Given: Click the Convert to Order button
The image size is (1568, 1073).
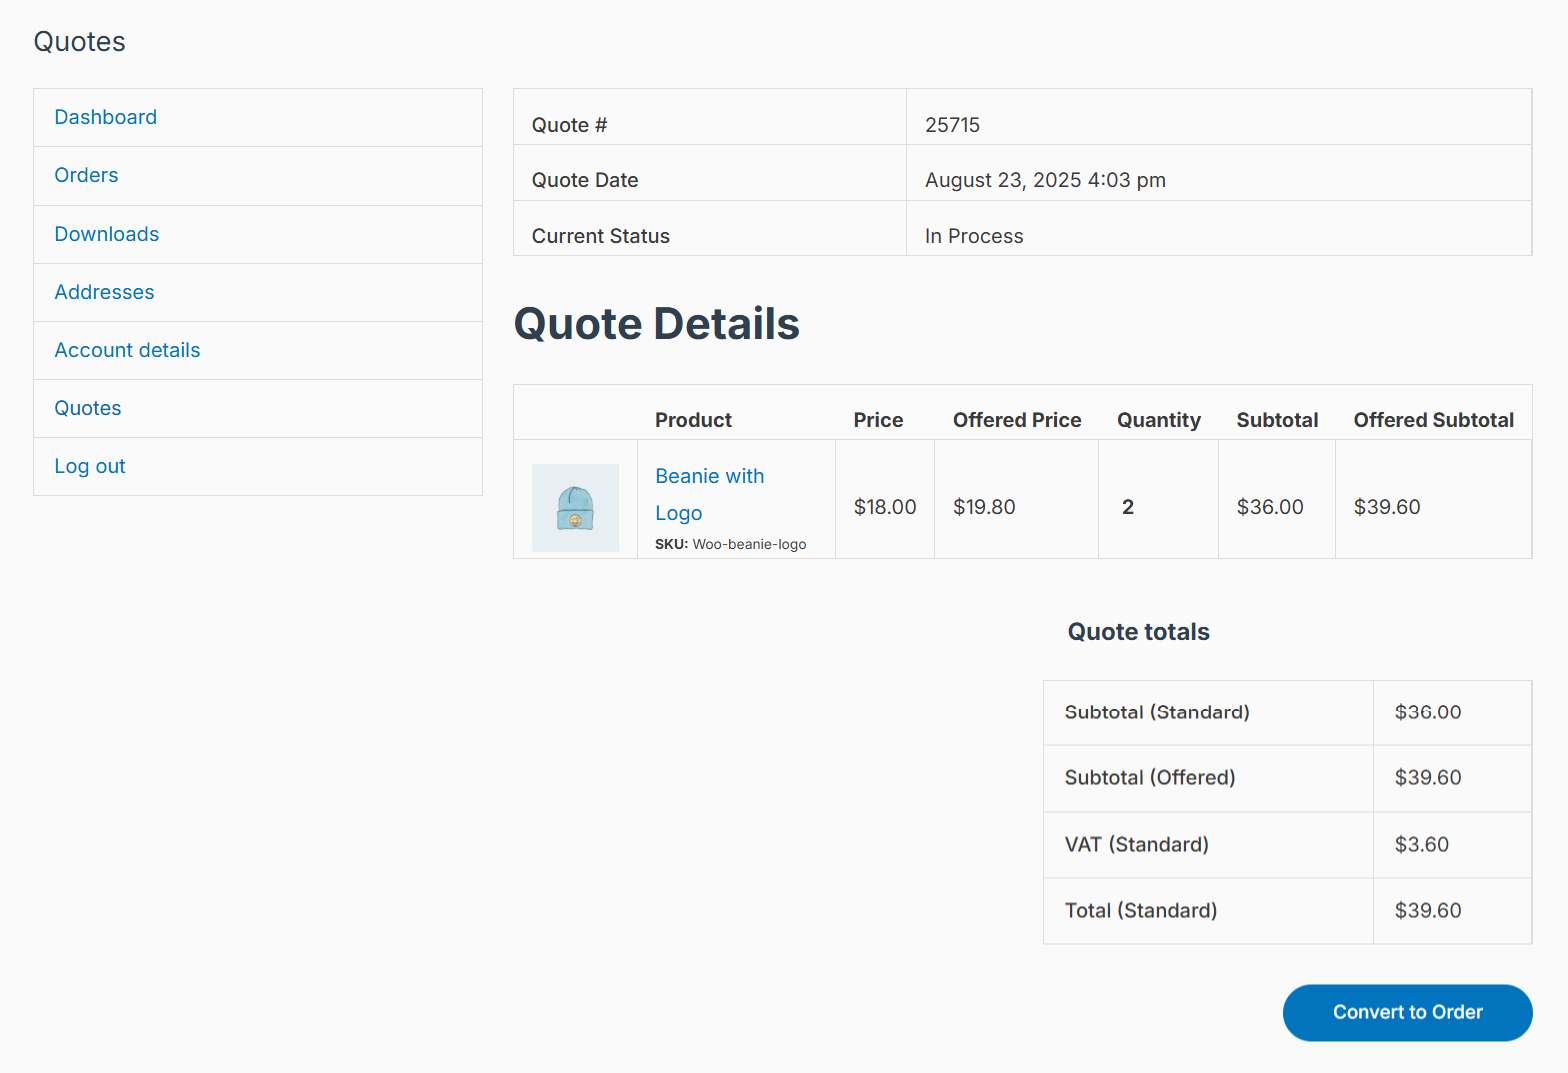Looking at the screenshot, I should (1407, 1012).
